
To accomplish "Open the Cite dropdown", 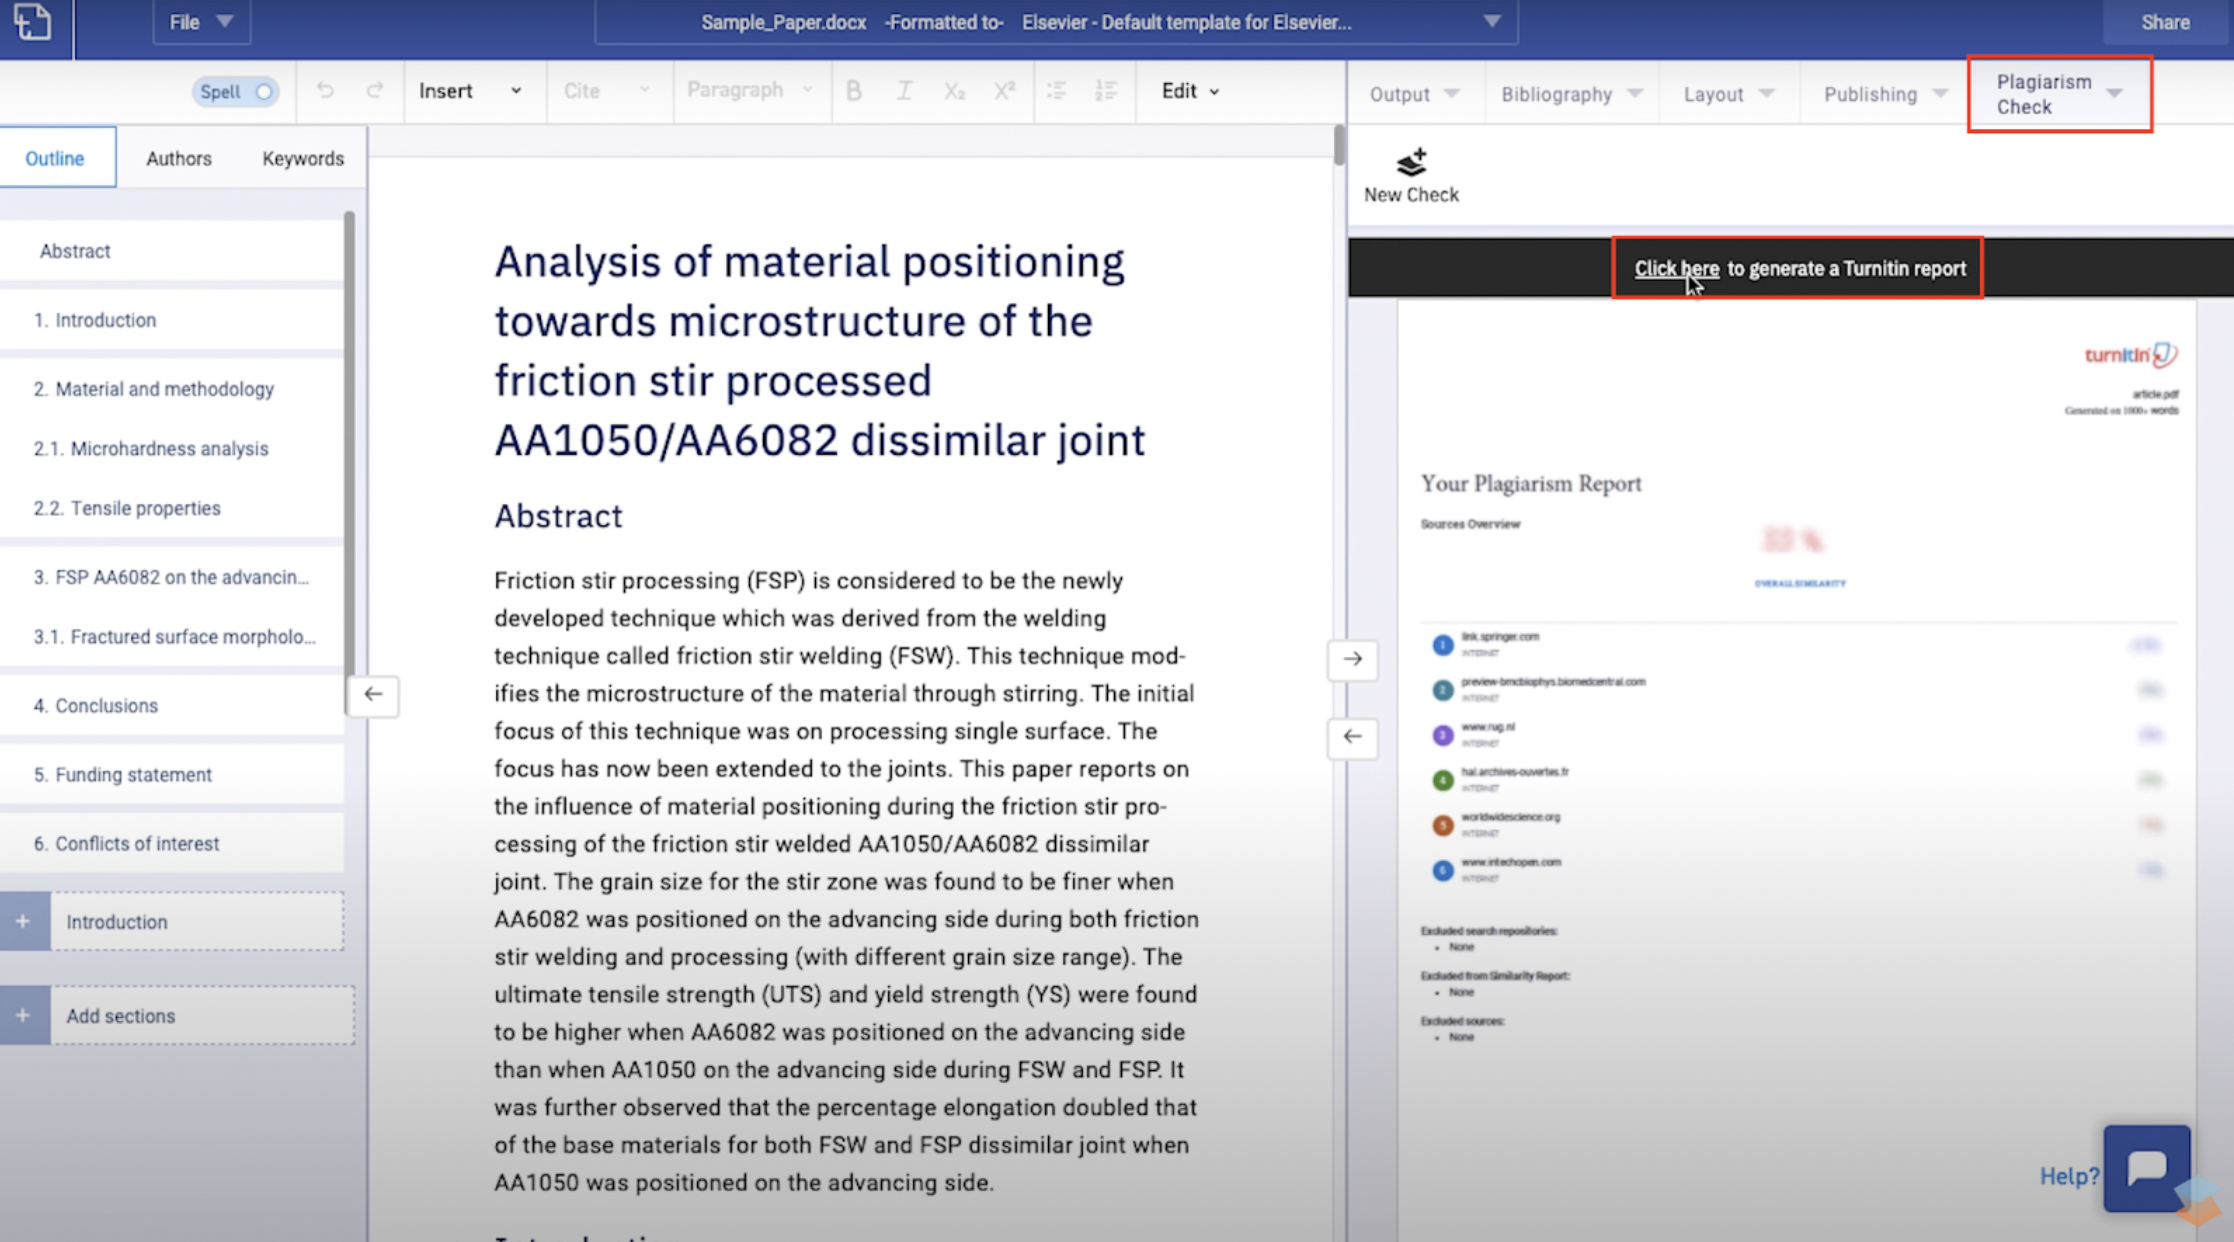I will point(606,91).
